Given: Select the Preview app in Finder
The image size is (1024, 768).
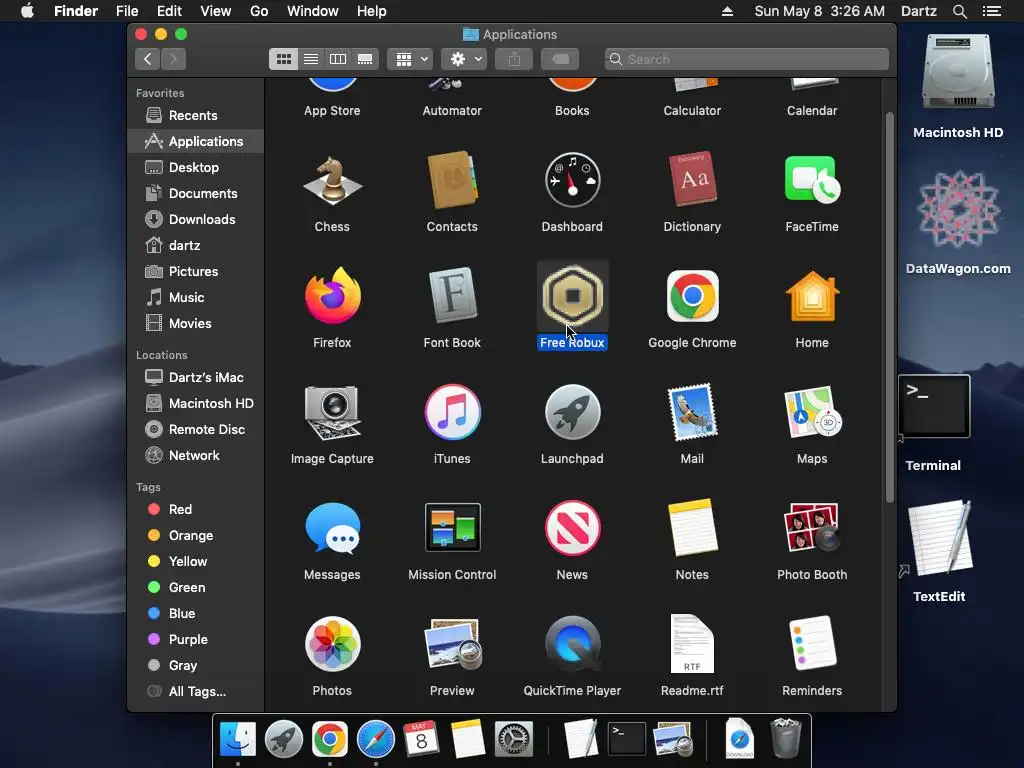Looking at the screenshot, I should (452, 645).
